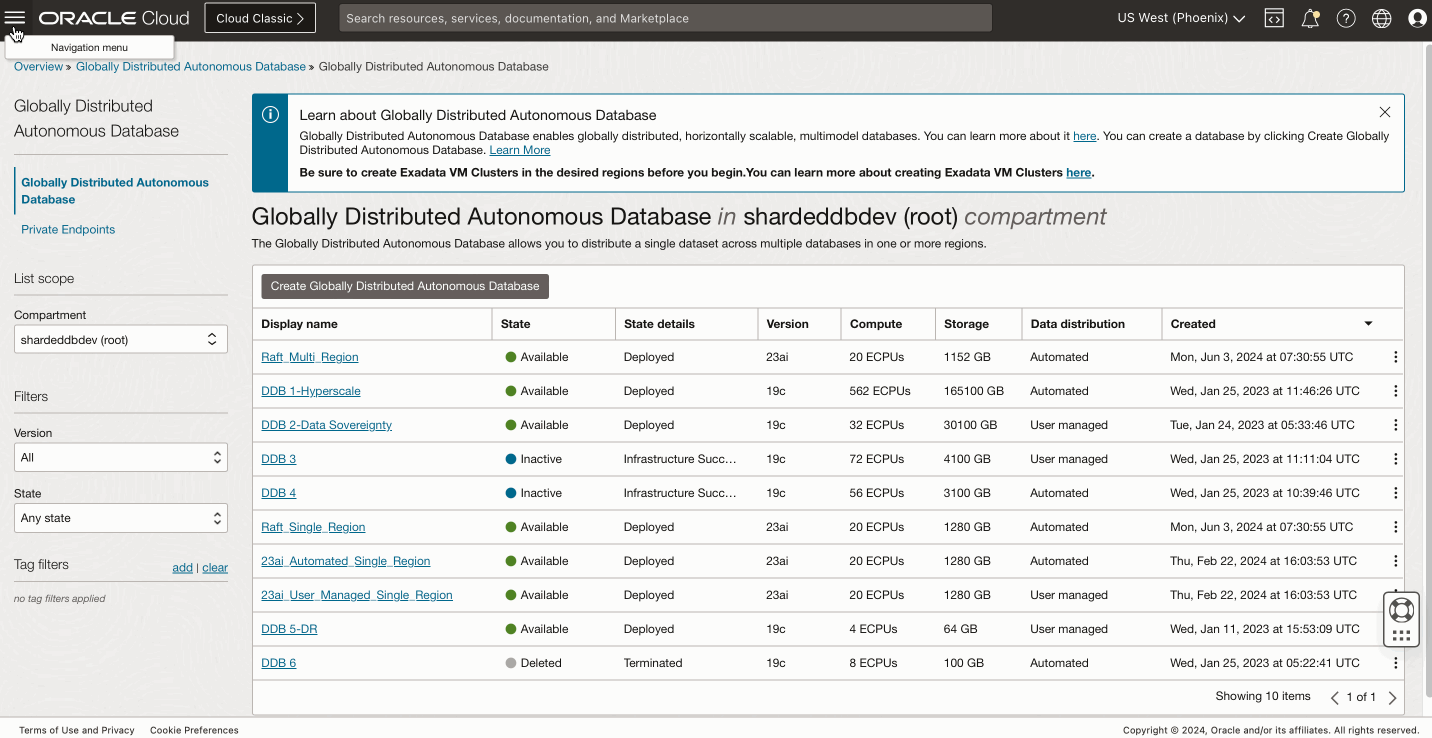Open the kebab menu for DDB 5-DR
The width and height of the screenshot is (1432, 738).
[1396, 628]
